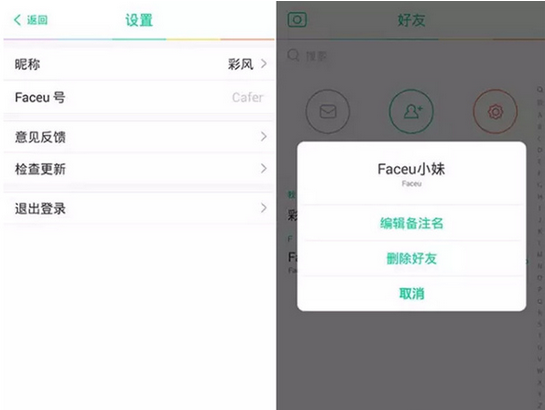
Task: Tap the alphabet index sidebar
Action: coord(540,247)
